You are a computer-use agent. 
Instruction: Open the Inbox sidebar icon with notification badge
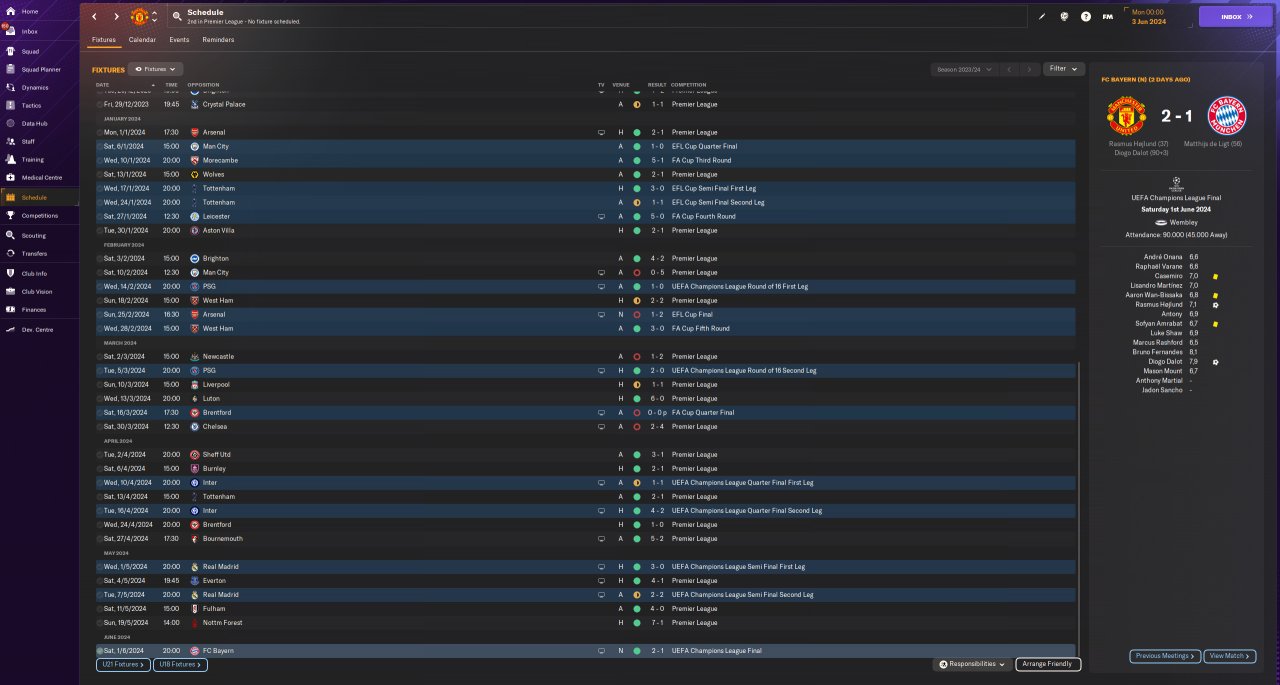coord(9,31)
